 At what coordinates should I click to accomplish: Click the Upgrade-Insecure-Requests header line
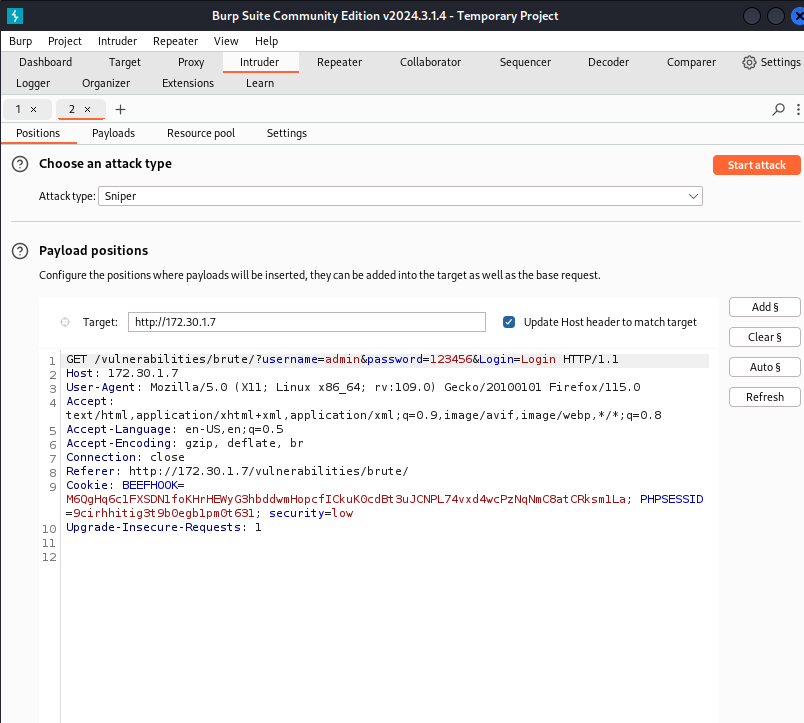coord(164,527)
